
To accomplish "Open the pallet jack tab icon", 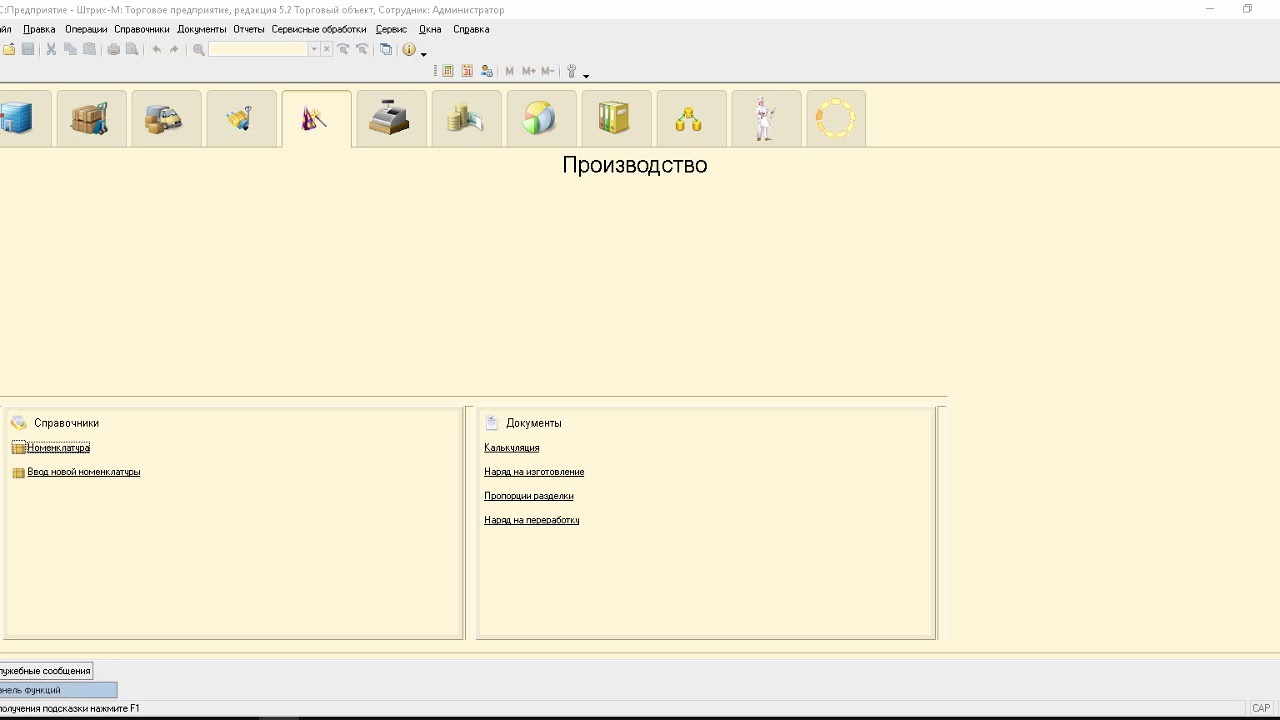I will pos(241,119).
